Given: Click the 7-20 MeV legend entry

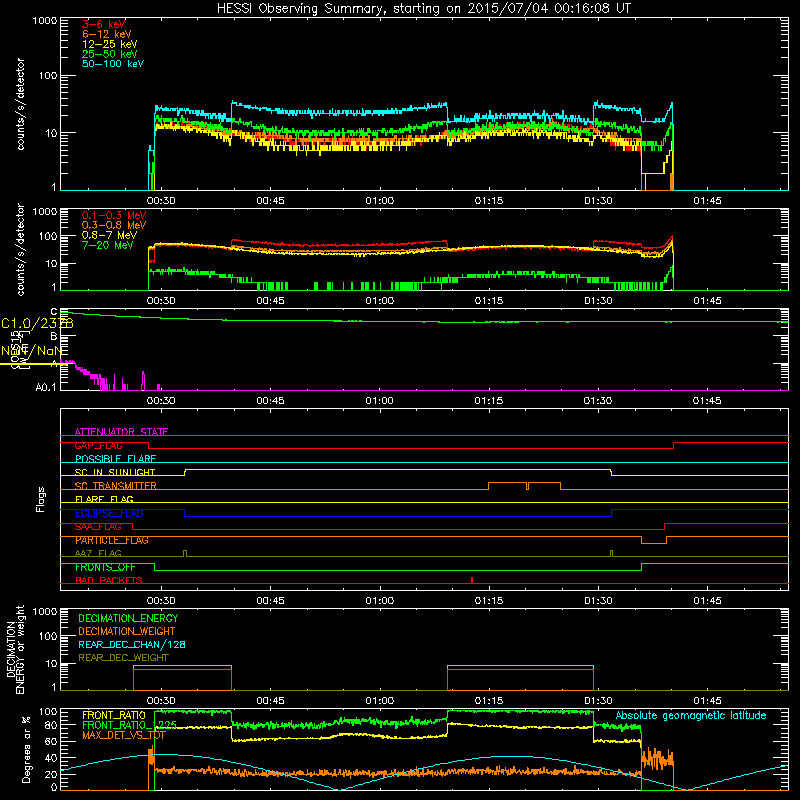Looking at the screenshot, I should [x=108, y=245].
